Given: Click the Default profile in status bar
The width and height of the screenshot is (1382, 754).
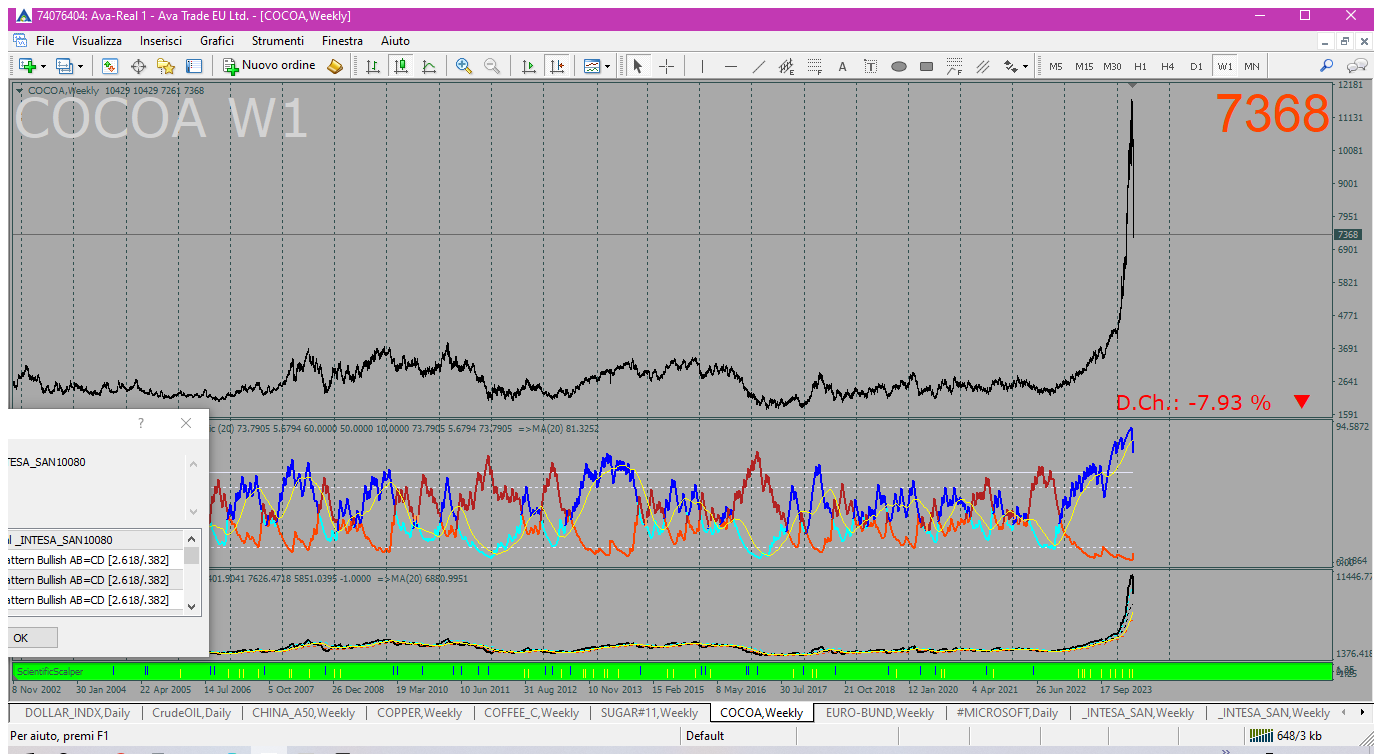Looking at the screenshot, I should point(705,736).
